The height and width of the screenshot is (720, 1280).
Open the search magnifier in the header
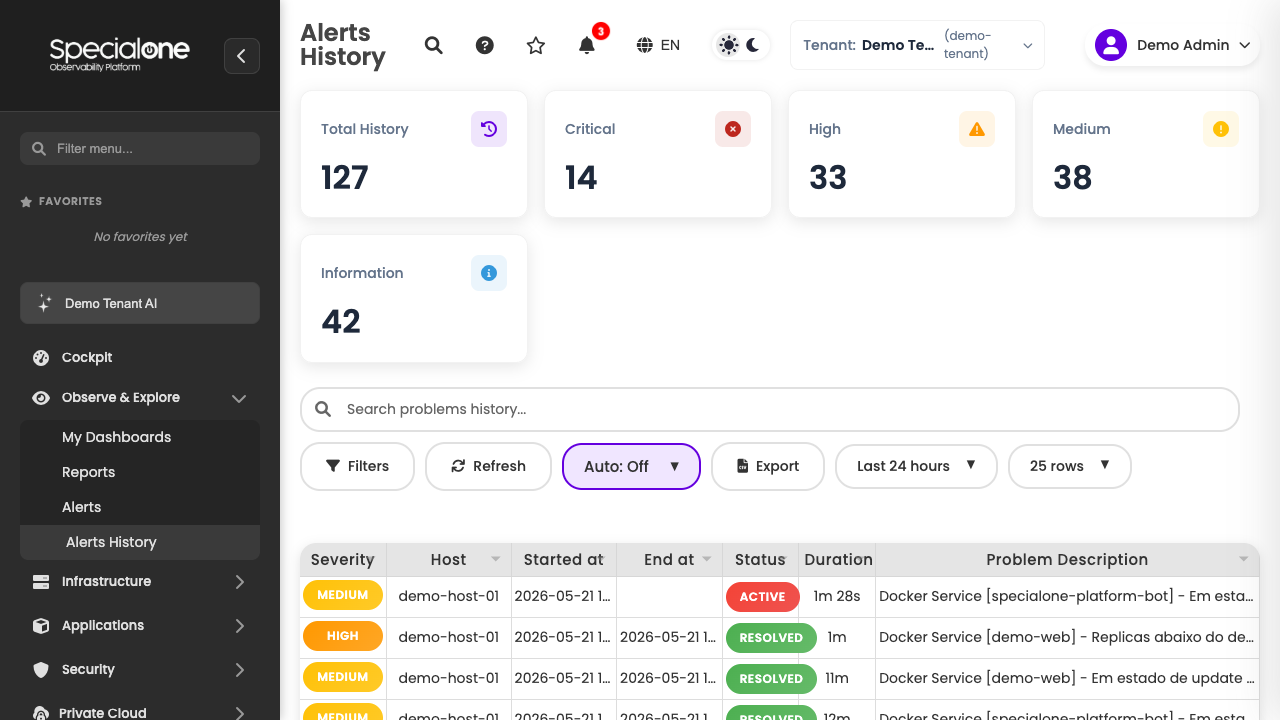click(x=434, y=45)
